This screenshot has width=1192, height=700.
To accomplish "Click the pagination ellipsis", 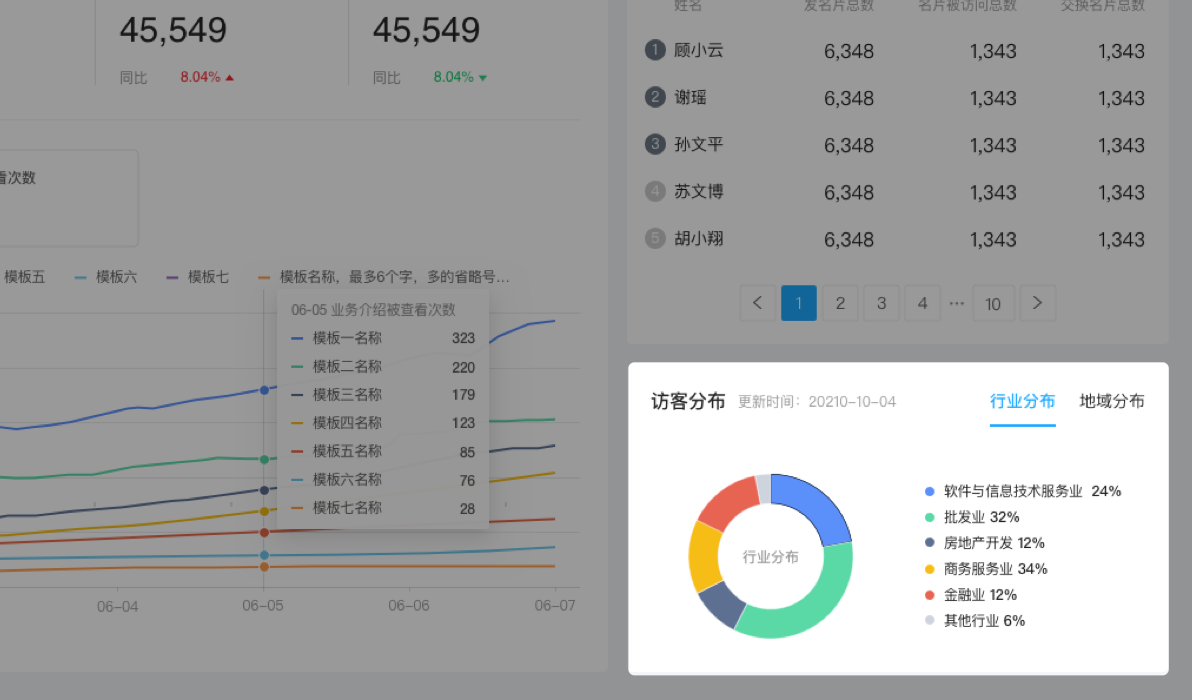I will coord(957,303).
